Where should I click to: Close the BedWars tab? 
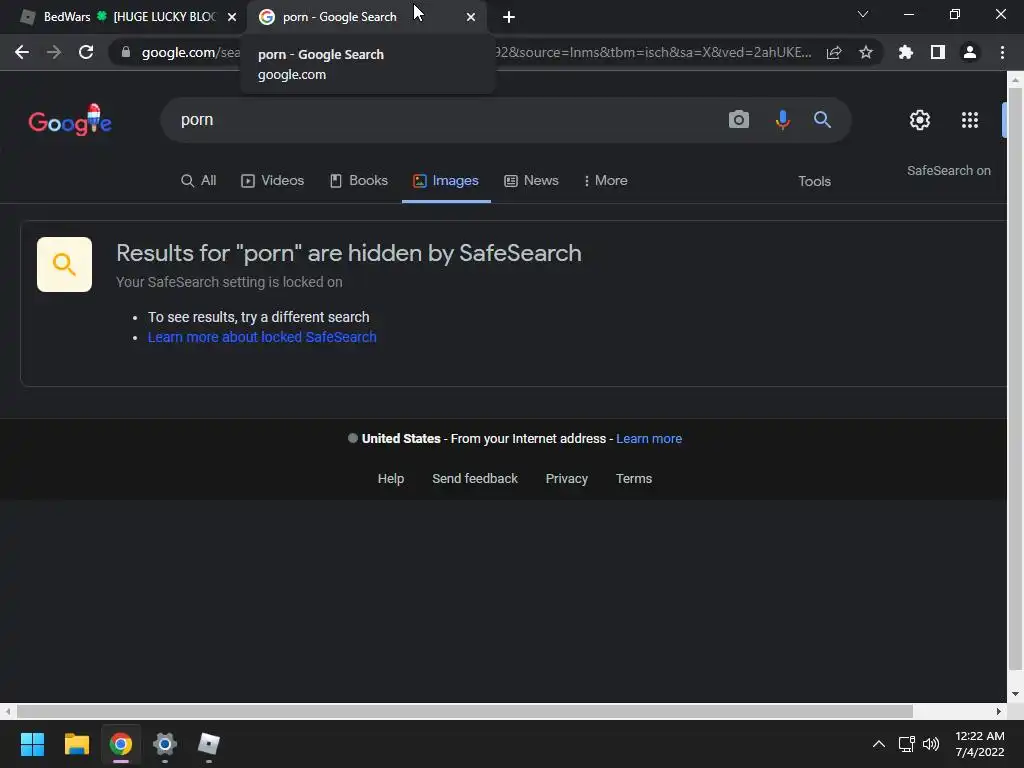pos(232,18)
